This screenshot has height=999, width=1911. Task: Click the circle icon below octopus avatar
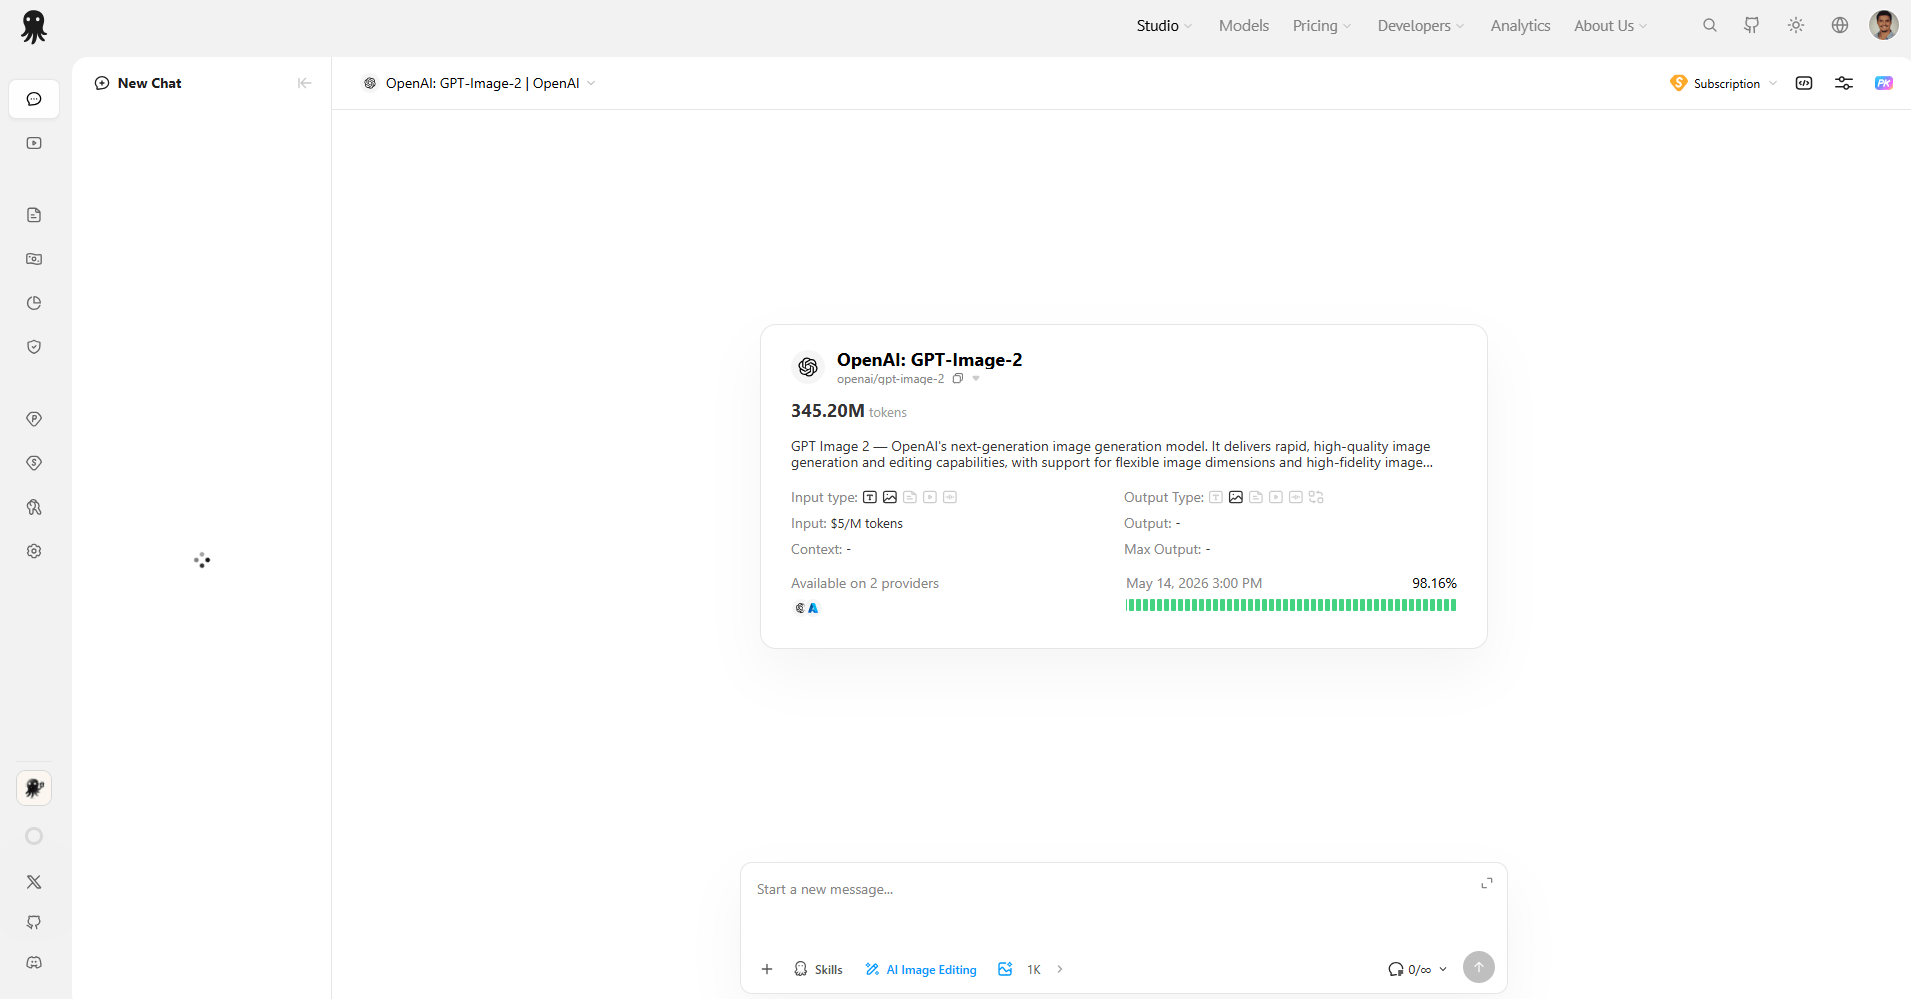click(x=34, y=836)
